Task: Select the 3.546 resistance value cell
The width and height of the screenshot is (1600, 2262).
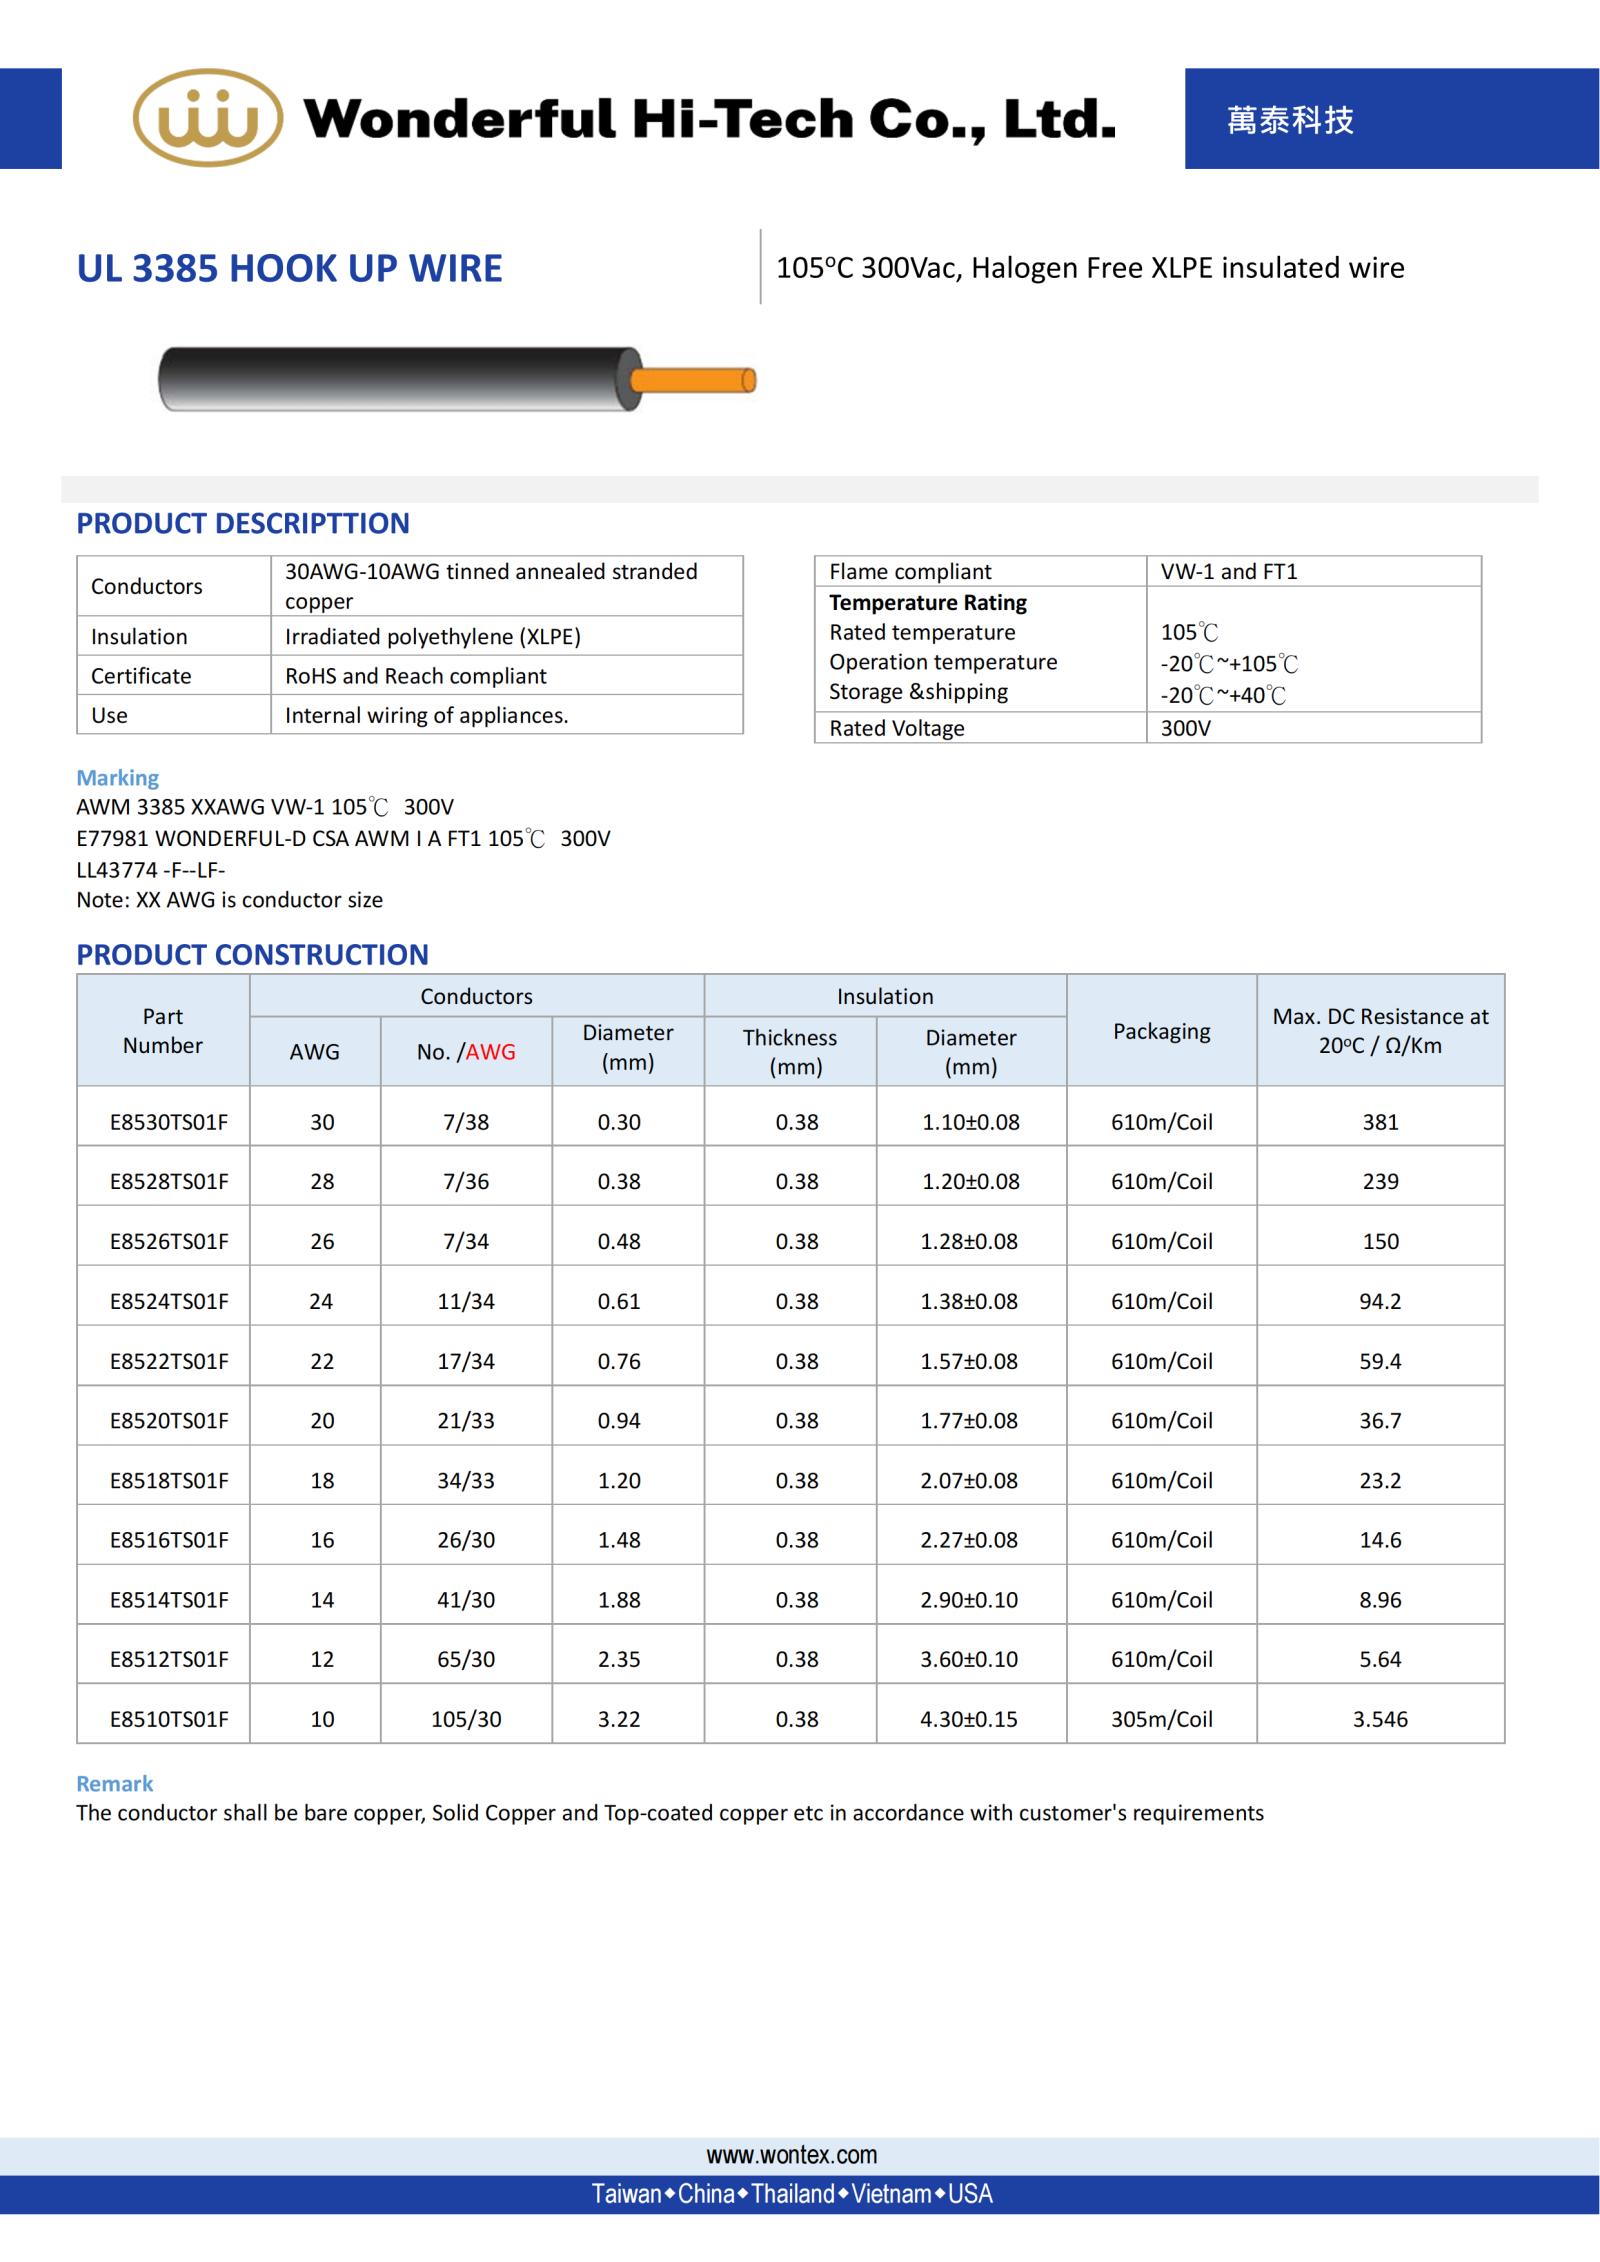Action: [1380, 1719]
